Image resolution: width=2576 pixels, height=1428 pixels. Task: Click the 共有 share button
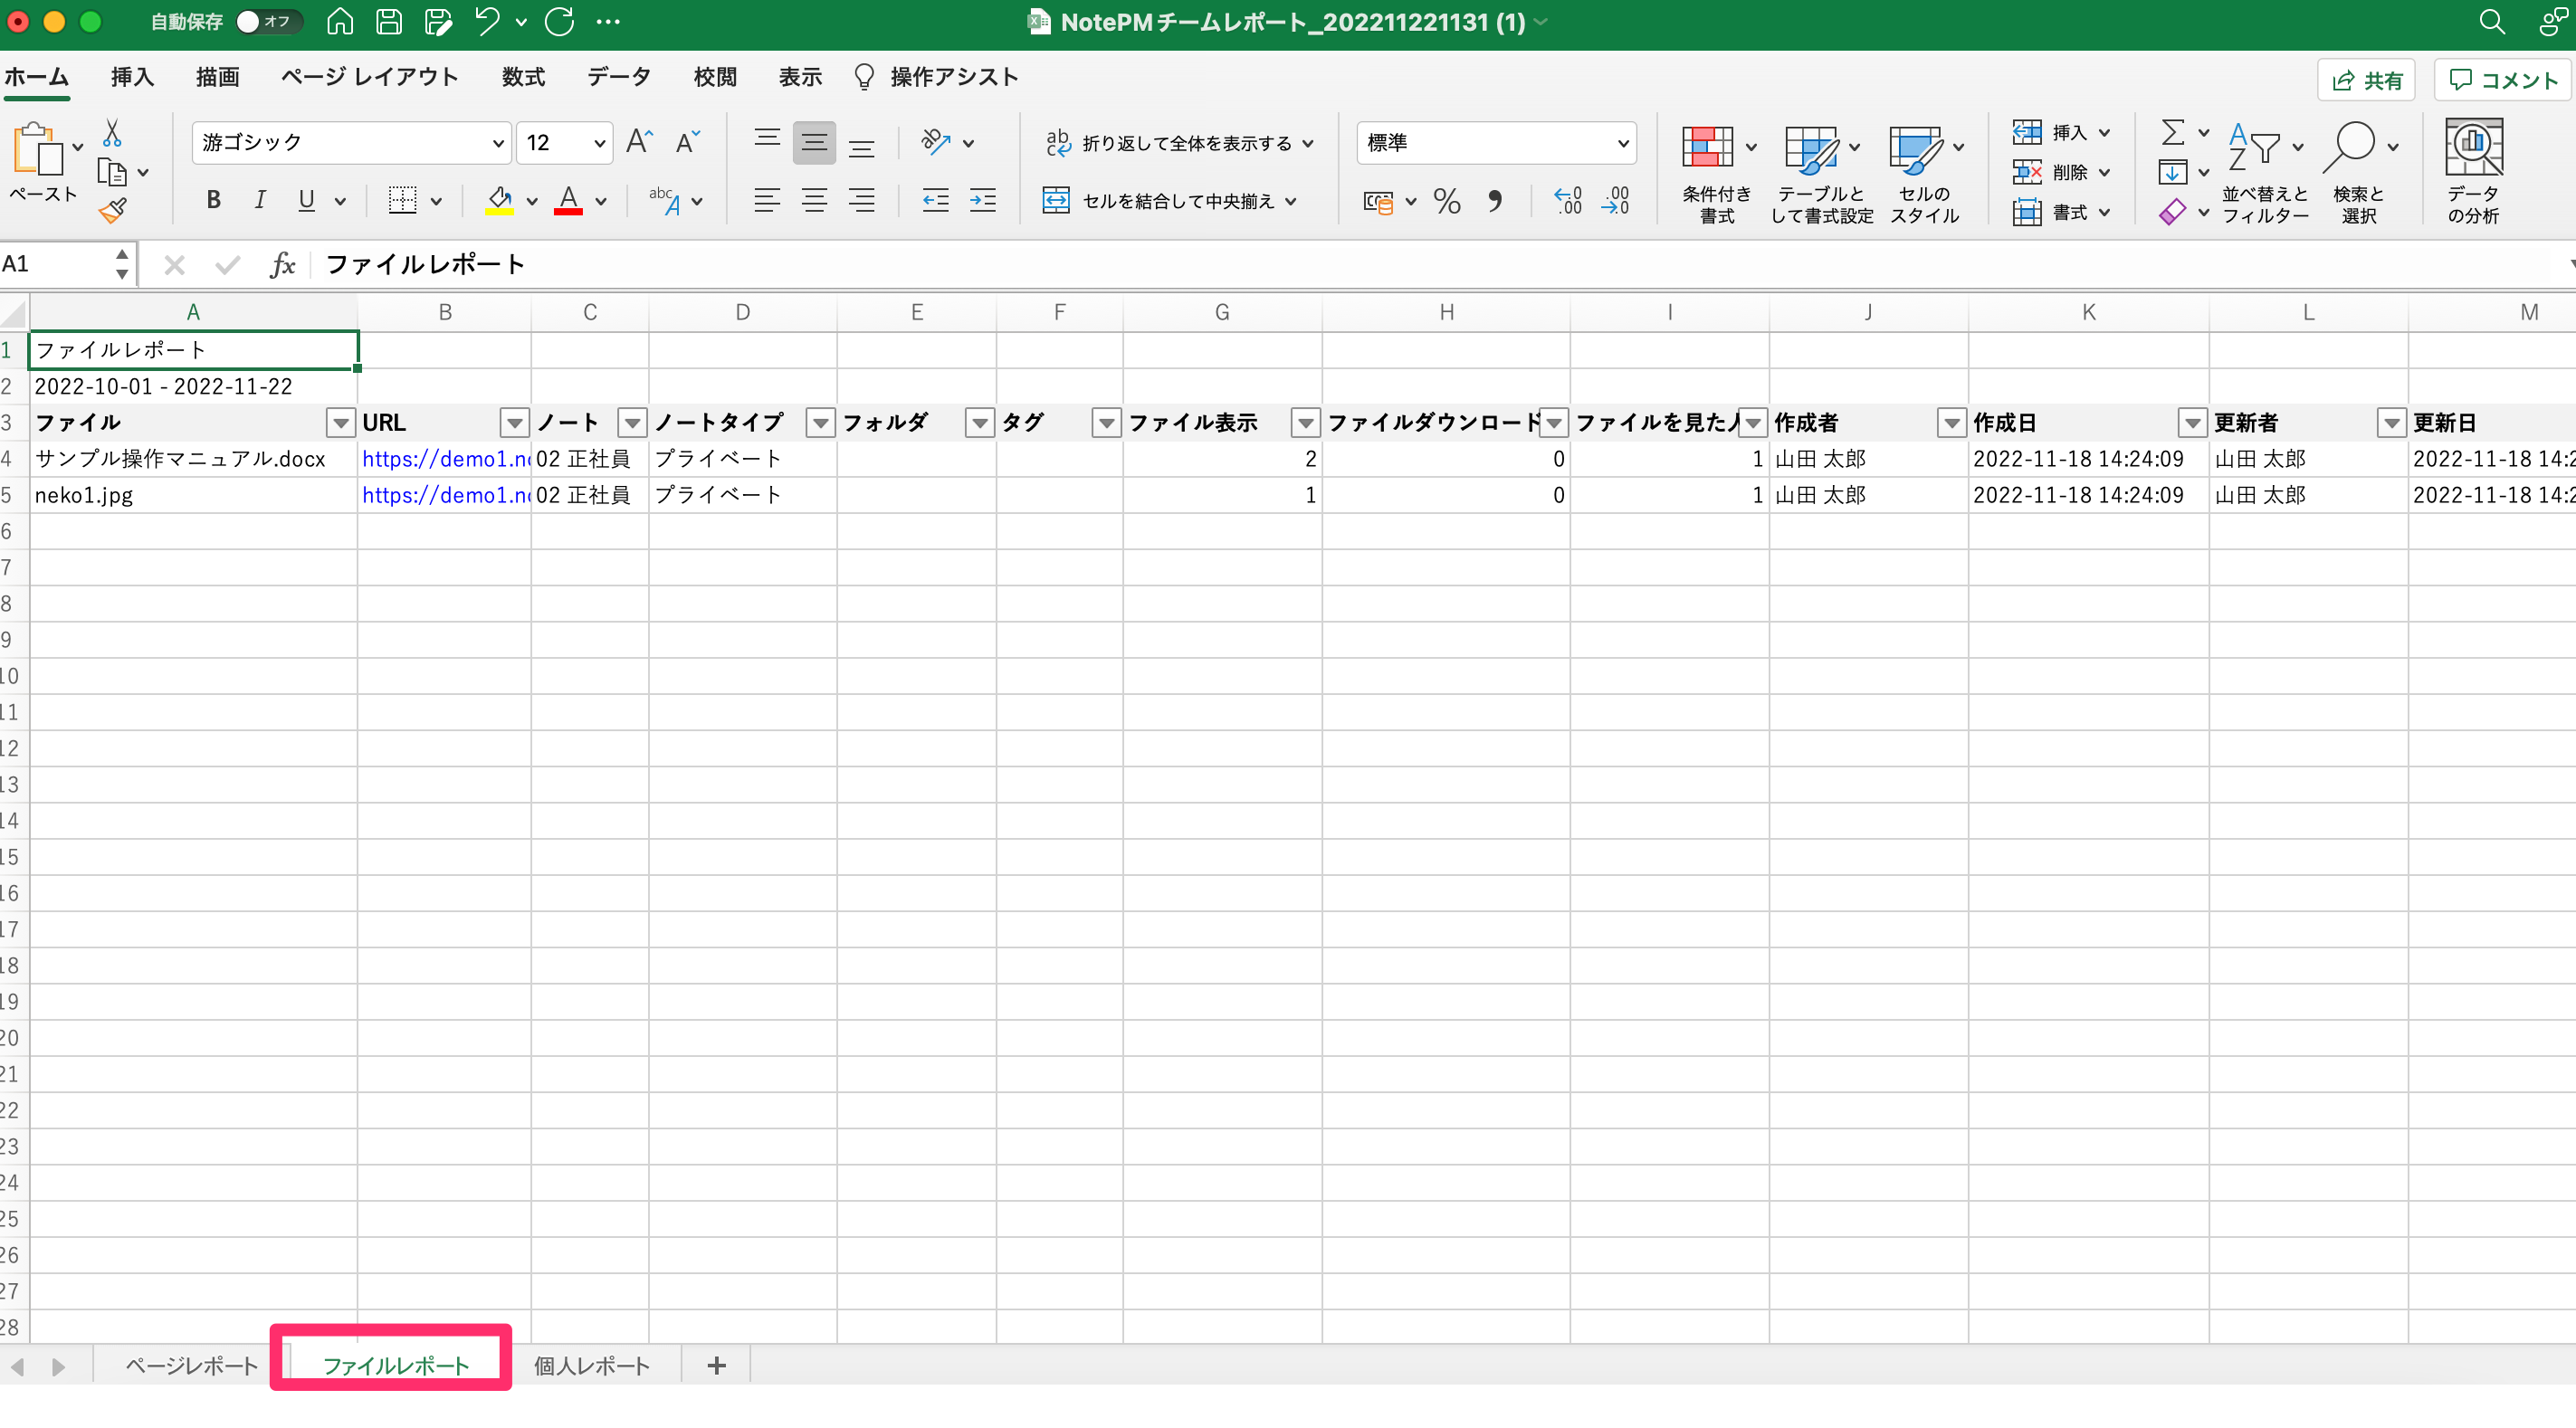[2366, 80]
